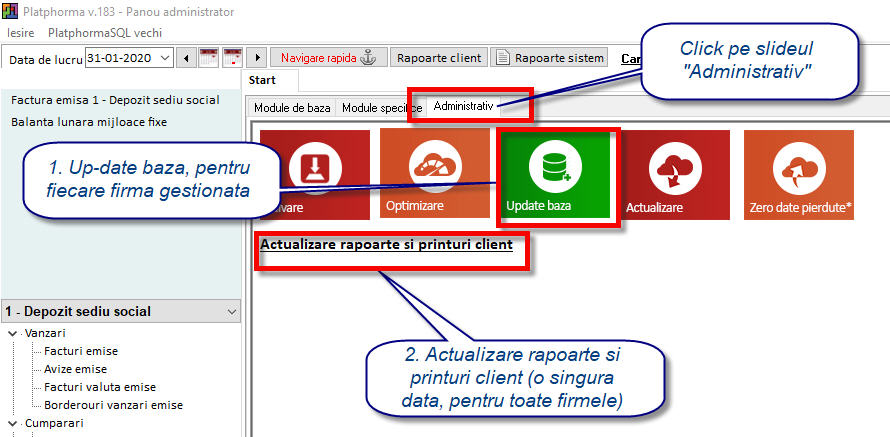The height and width of the screenshot is (437, 890).
Task: Collapse the Vanzari tree node
Action: (x=12, y=333)
